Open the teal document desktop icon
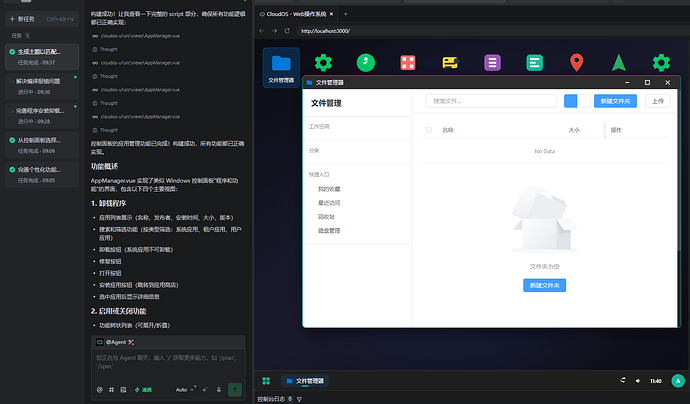690x404 pixels. click(535, 63)
